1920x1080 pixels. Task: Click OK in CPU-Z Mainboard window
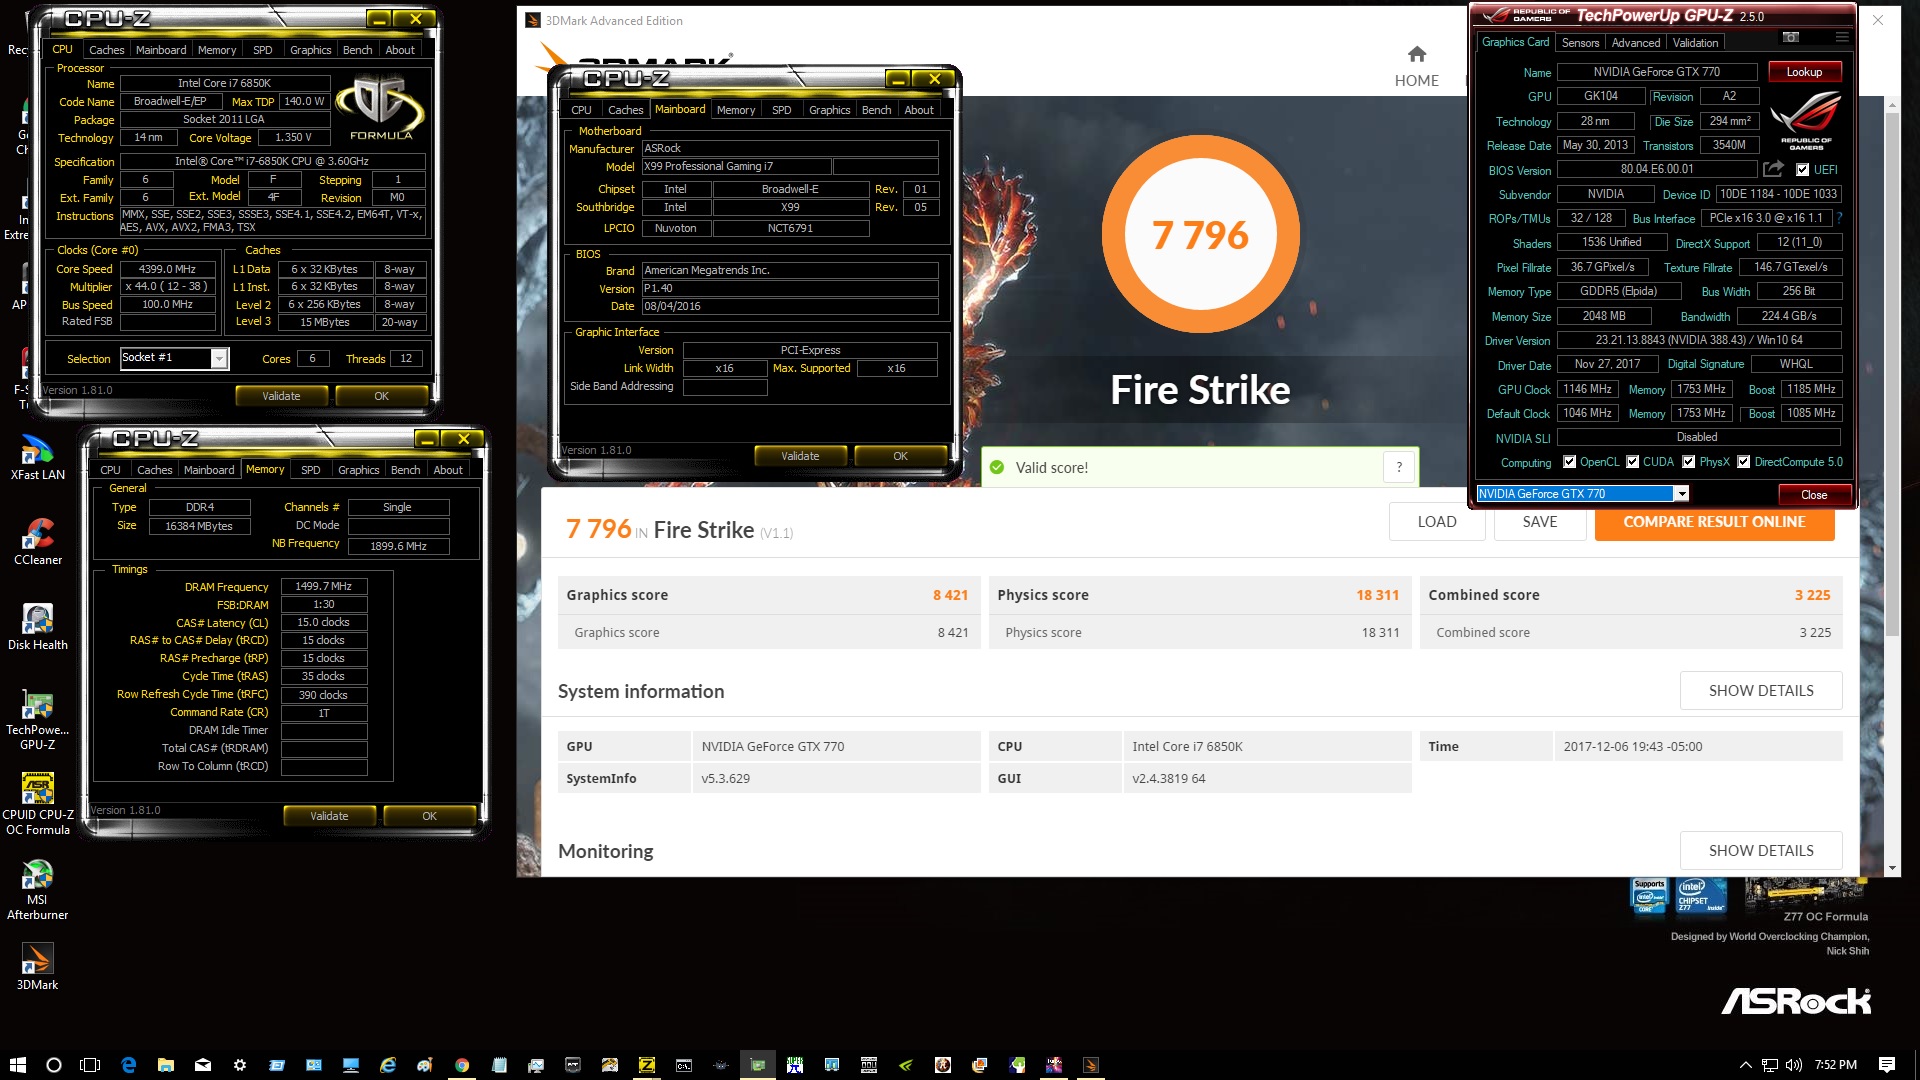point(900,456)
